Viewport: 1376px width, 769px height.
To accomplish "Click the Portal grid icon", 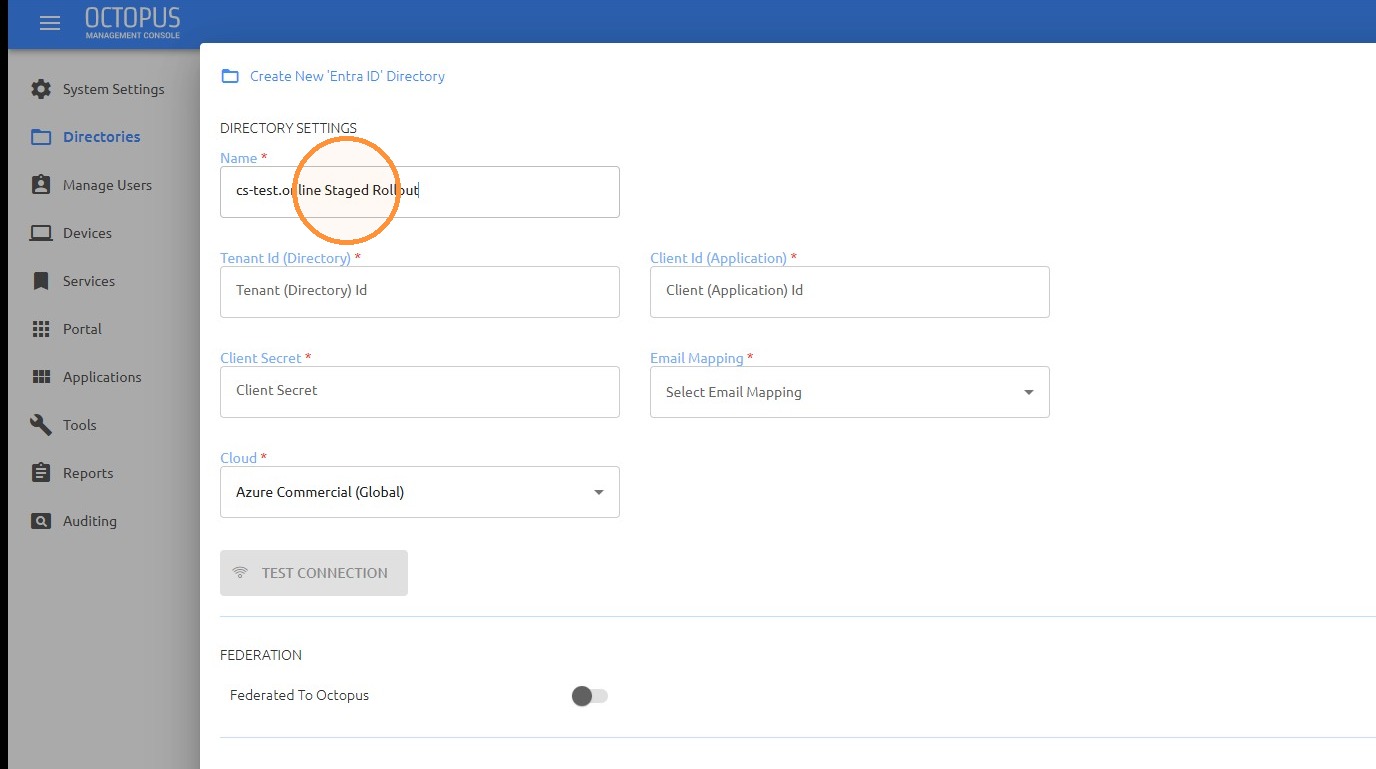I will pos(41,329).
